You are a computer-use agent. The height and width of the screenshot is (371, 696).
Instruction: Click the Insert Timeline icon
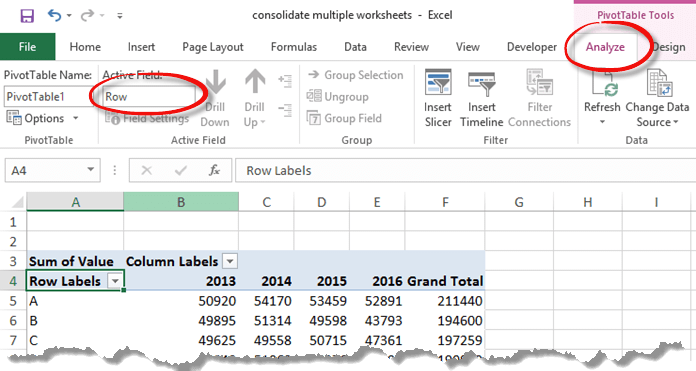coord(482,83)
